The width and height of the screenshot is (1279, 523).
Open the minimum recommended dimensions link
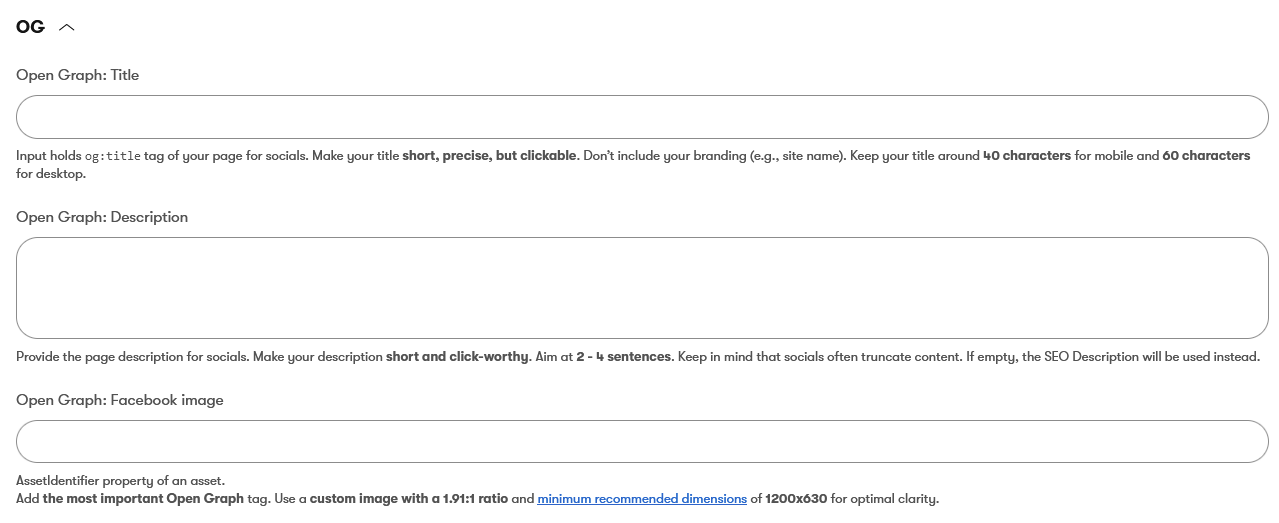642,499
